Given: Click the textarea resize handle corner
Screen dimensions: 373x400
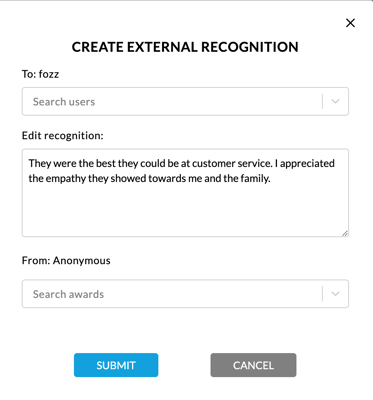Looking at the screenshot, I should pos(345,233).
